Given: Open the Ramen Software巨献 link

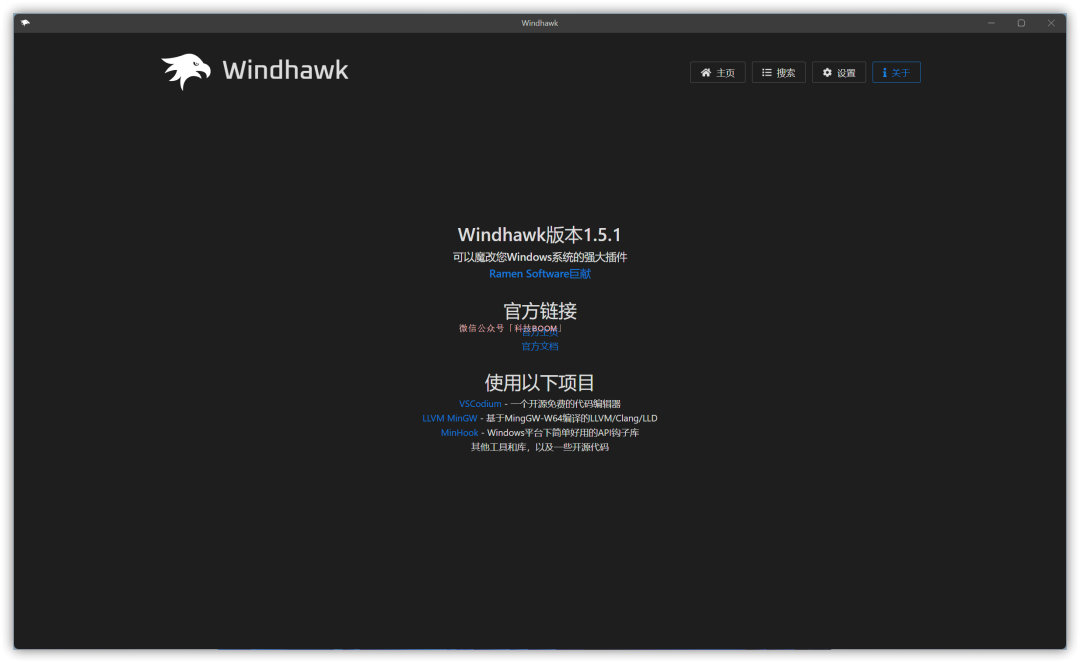Looking at the screenshot, I should click(540, 273).
